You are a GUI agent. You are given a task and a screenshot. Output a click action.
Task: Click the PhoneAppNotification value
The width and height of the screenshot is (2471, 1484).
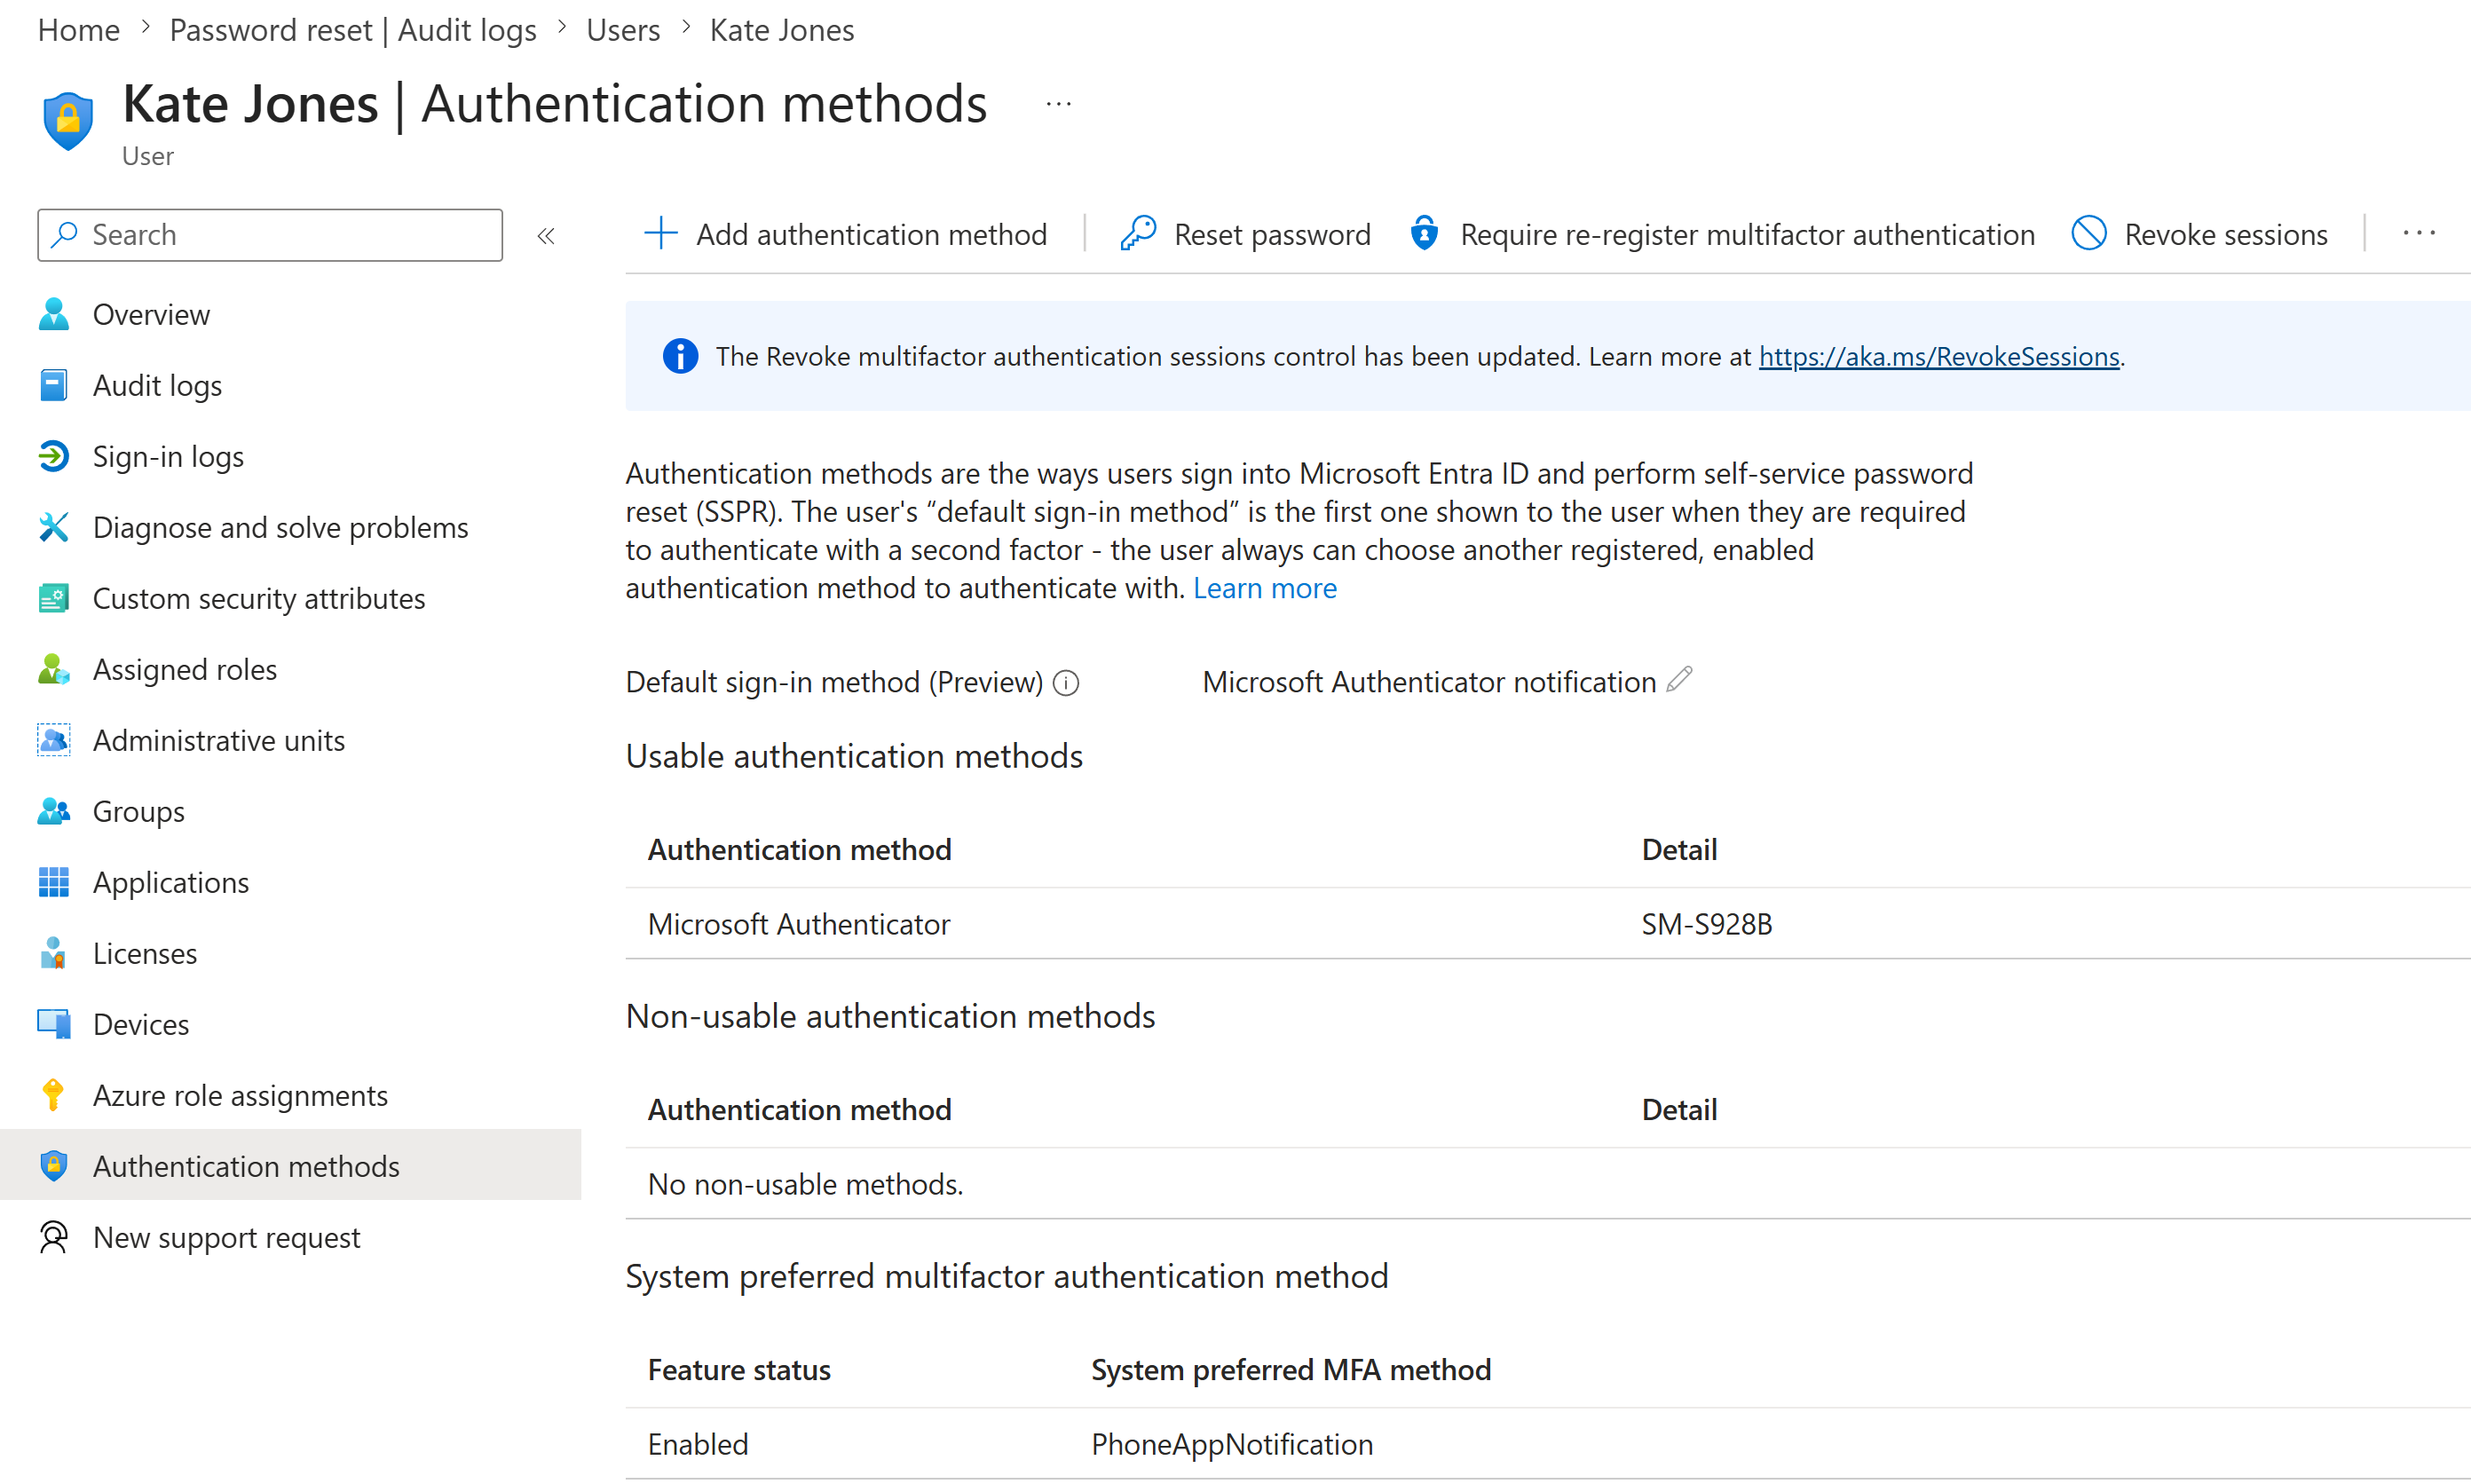click(x=1232, y=1444)
